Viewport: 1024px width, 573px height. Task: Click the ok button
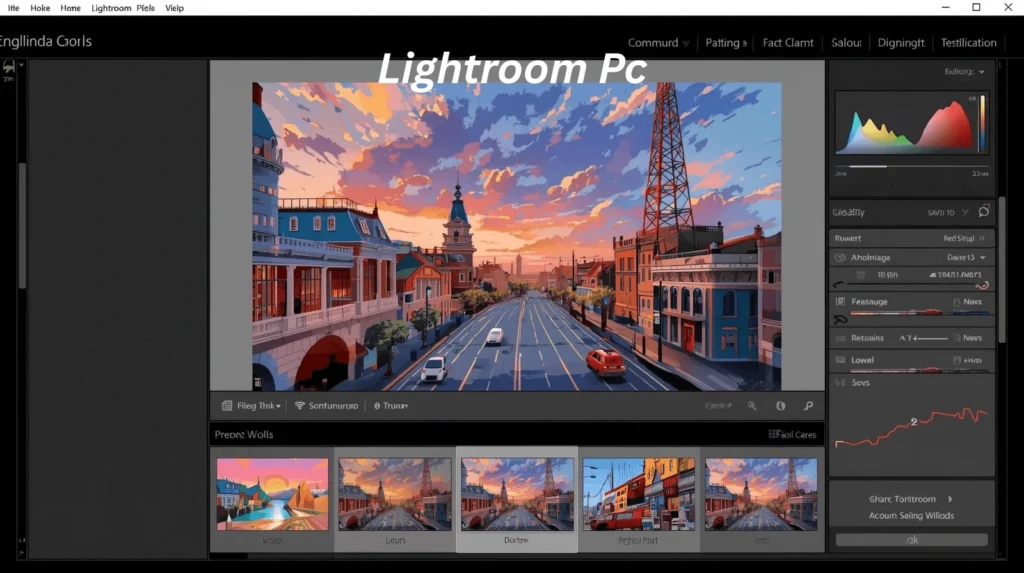click(912, 540)
